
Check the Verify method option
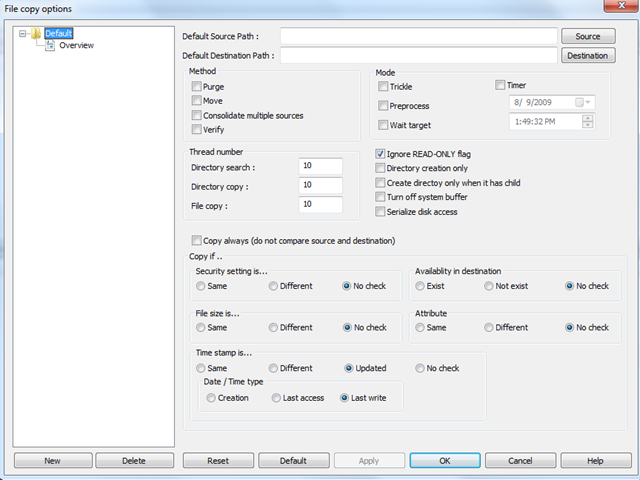pyautogui.click(x=196, y=129)
